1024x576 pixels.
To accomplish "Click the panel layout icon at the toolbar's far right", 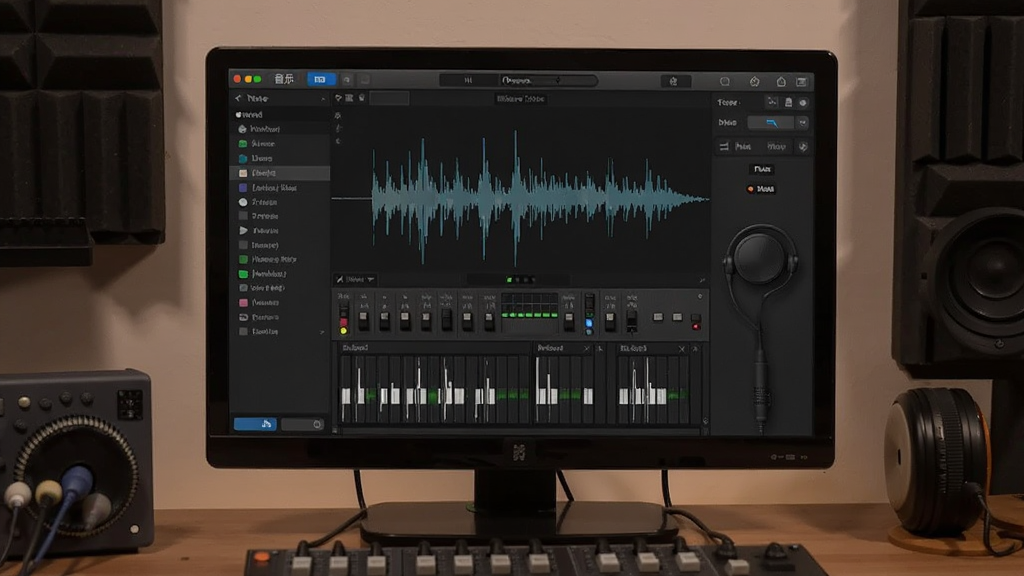I will (x=802, y=82).
